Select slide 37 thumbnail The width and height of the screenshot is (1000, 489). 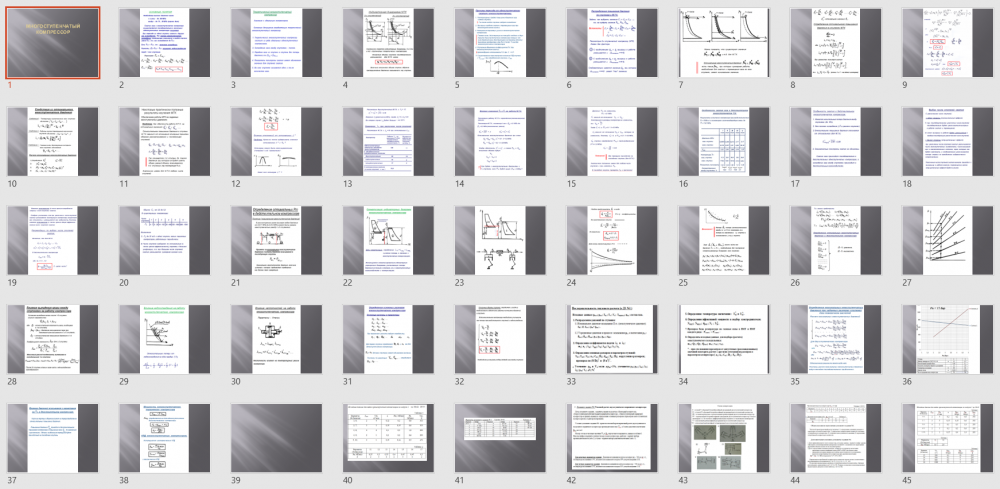(53, 438)
